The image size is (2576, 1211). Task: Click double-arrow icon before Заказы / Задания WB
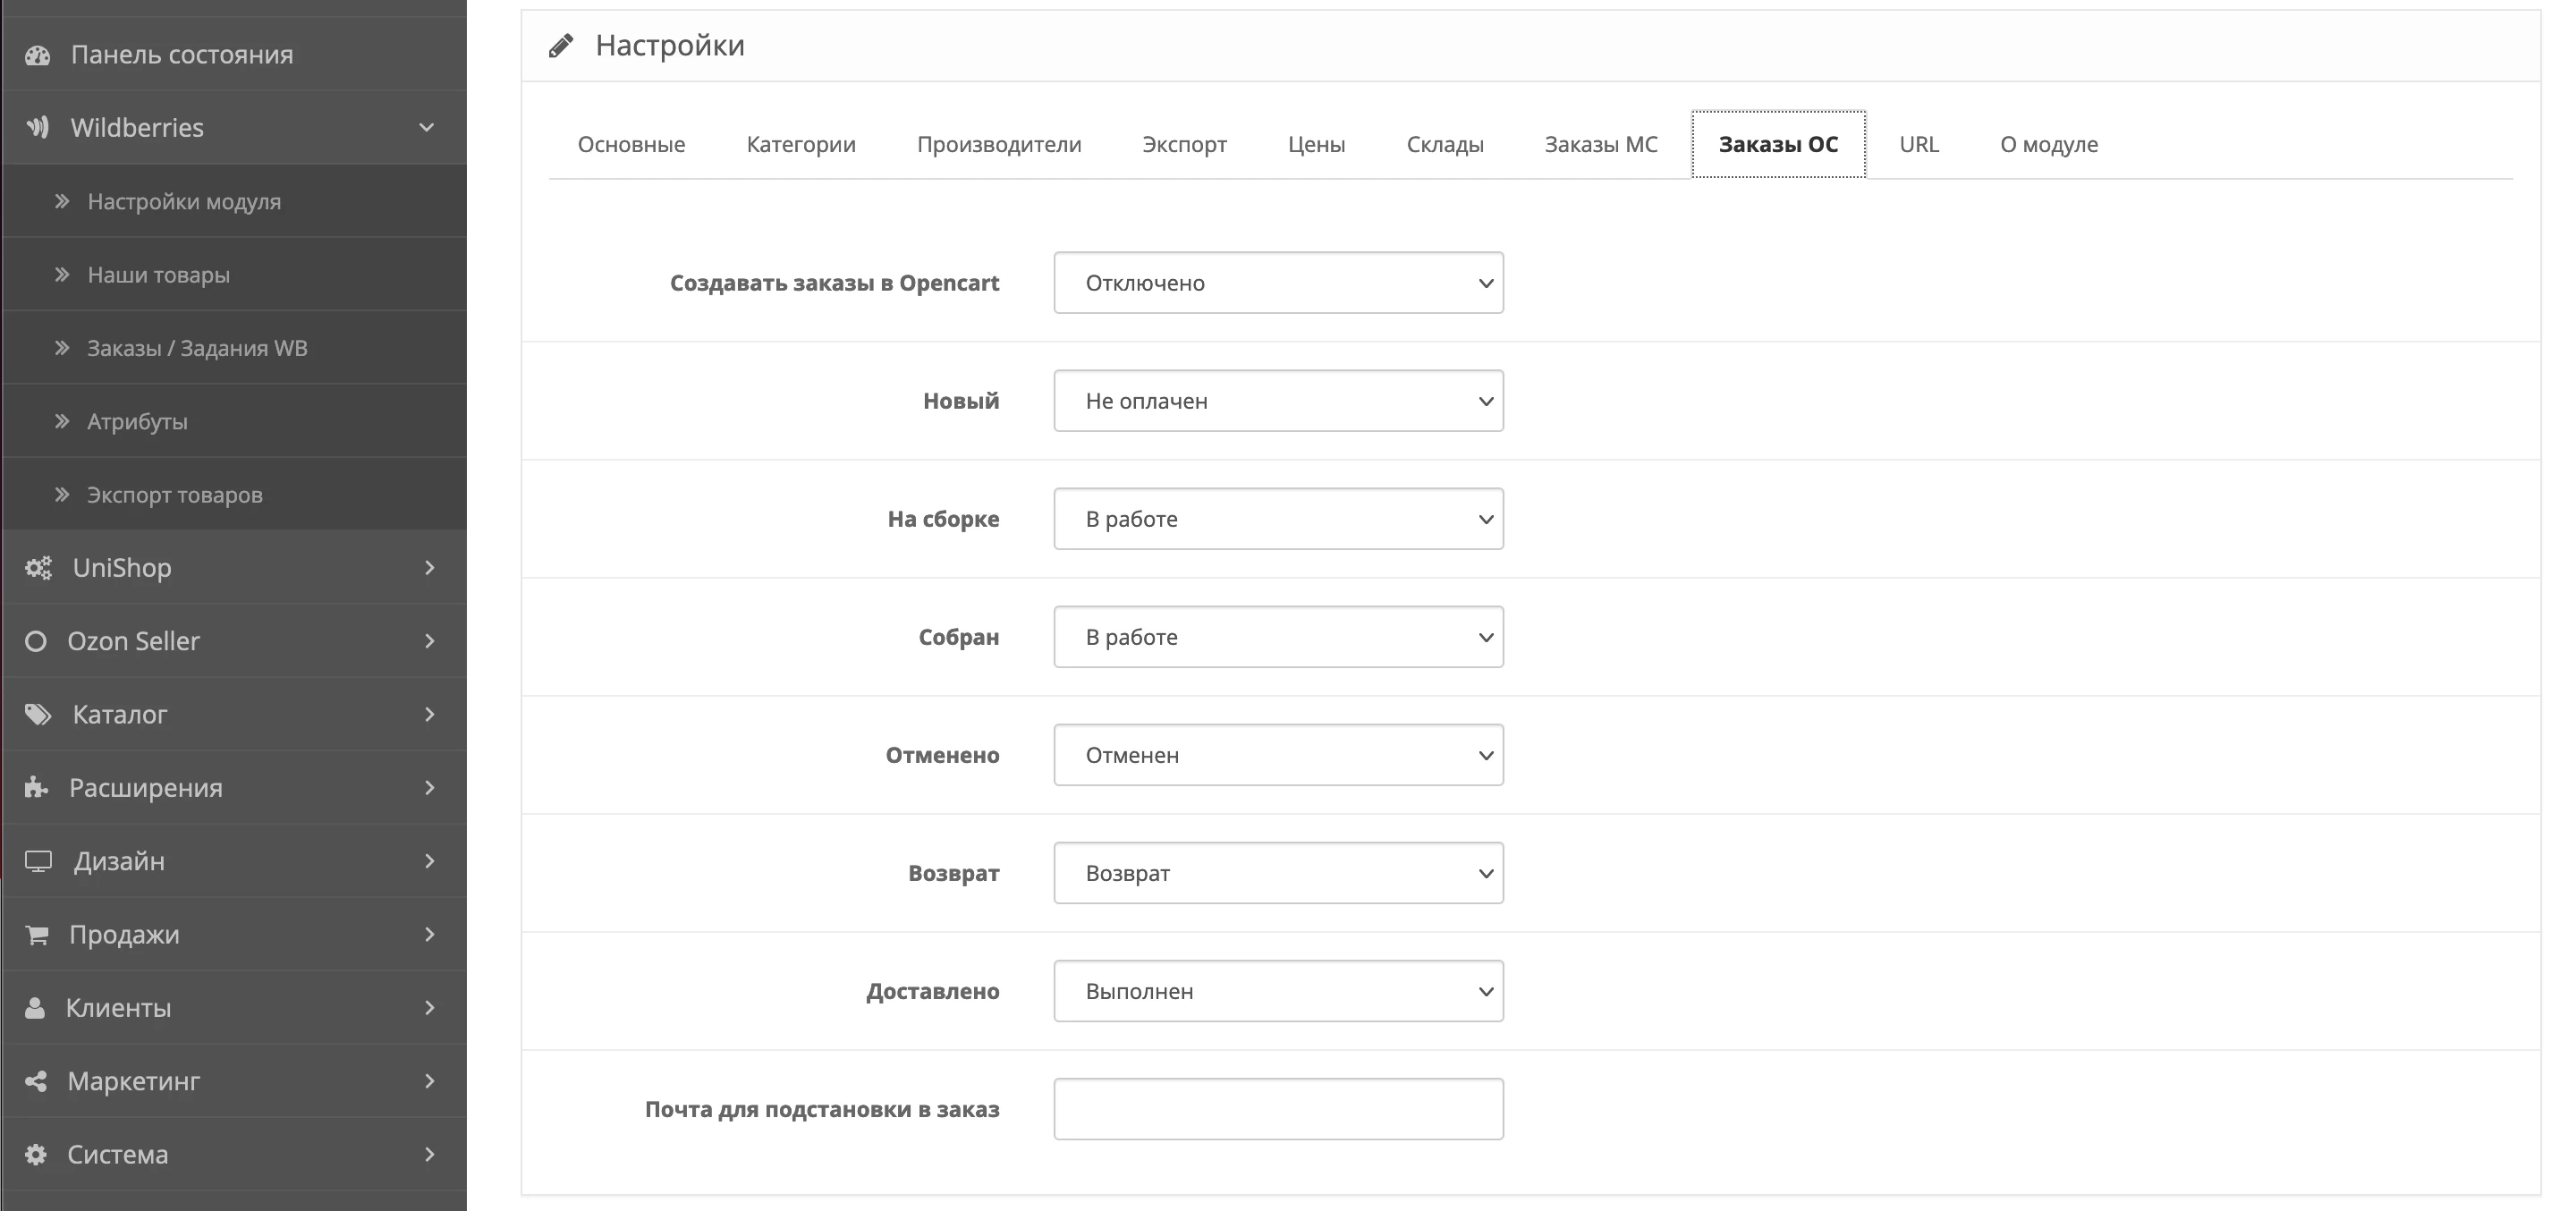pyautogui.click(x=62, y=348)
